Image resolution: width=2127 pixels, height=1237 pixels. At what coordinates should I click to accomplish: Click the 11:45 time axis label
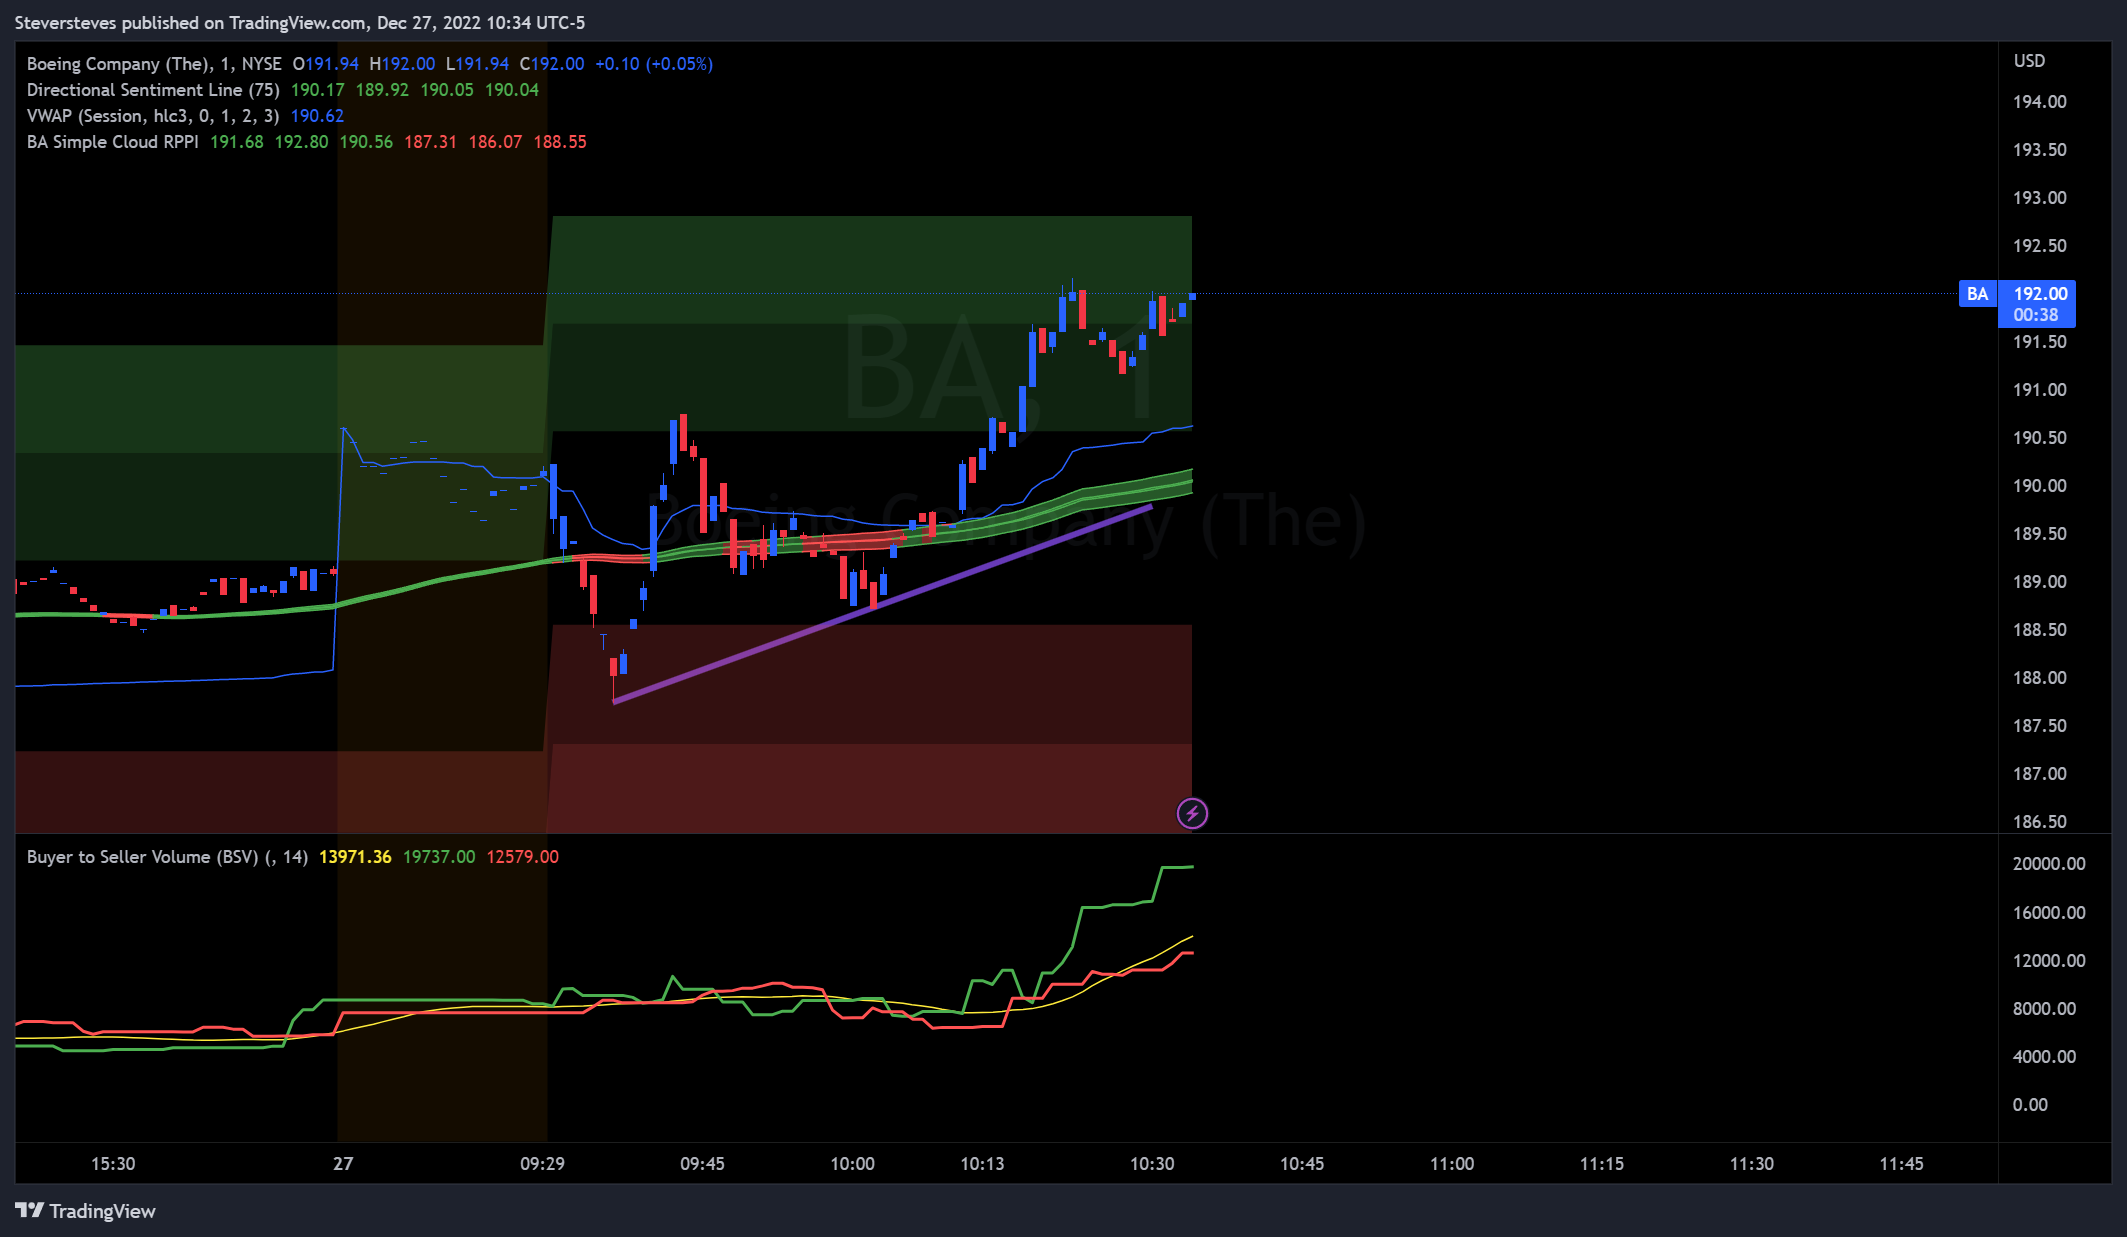pyautogui.click(x=1901, y=1164)
